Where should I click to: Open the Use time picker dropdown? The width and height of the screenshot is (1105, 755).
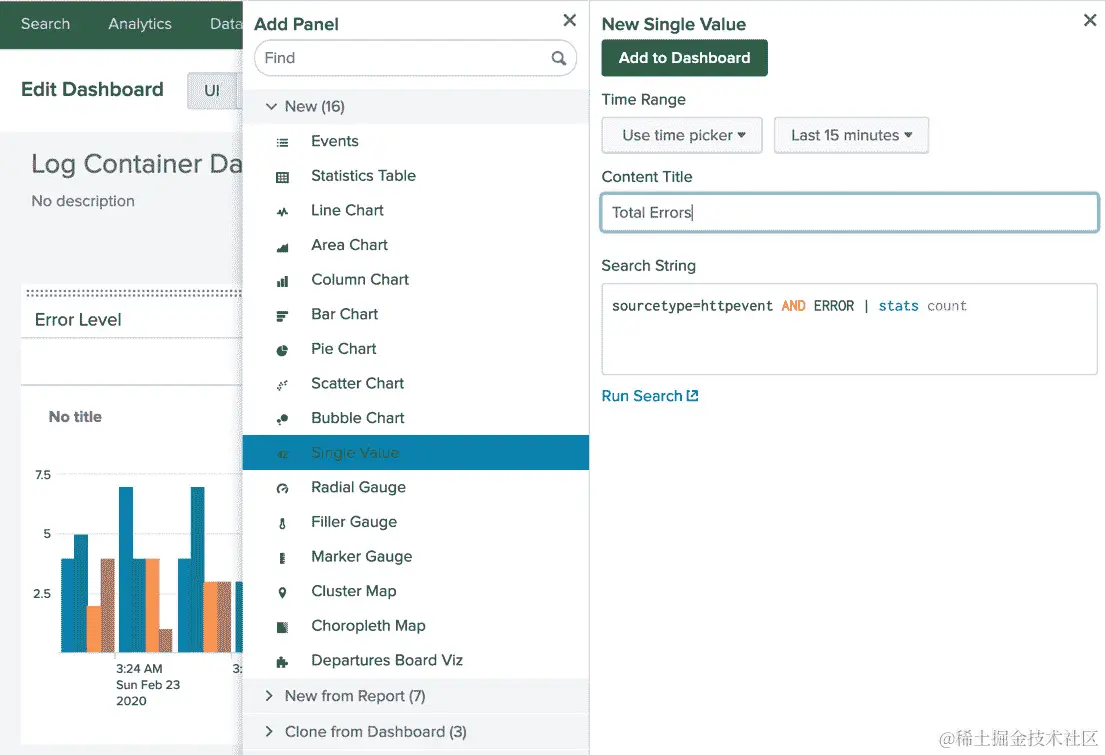click(x=681, y=135)
